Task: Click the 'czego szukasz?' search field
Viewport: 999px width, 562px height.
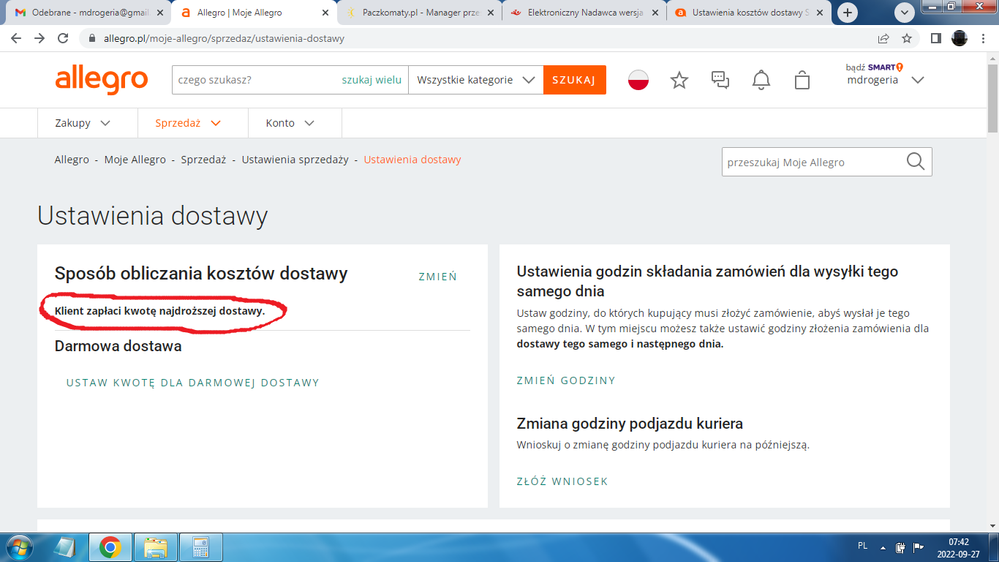Action: (255, 80)
